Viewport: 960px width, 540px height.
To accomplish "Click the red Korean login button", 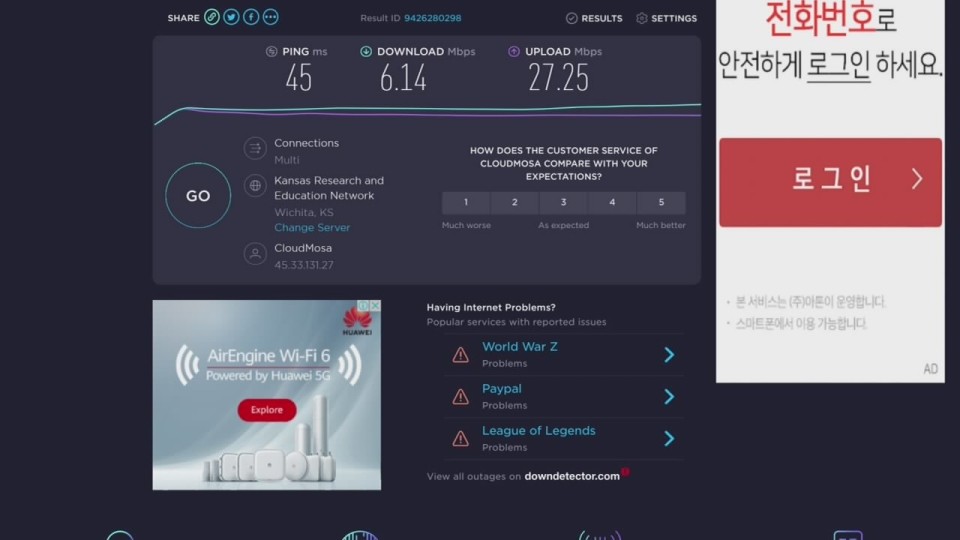I will [830, 182].
